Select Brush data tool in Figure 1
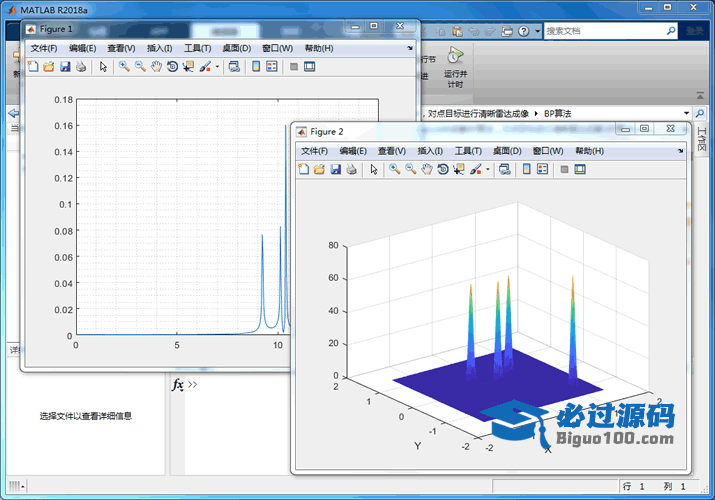715x500 pixels. point(205,67)
